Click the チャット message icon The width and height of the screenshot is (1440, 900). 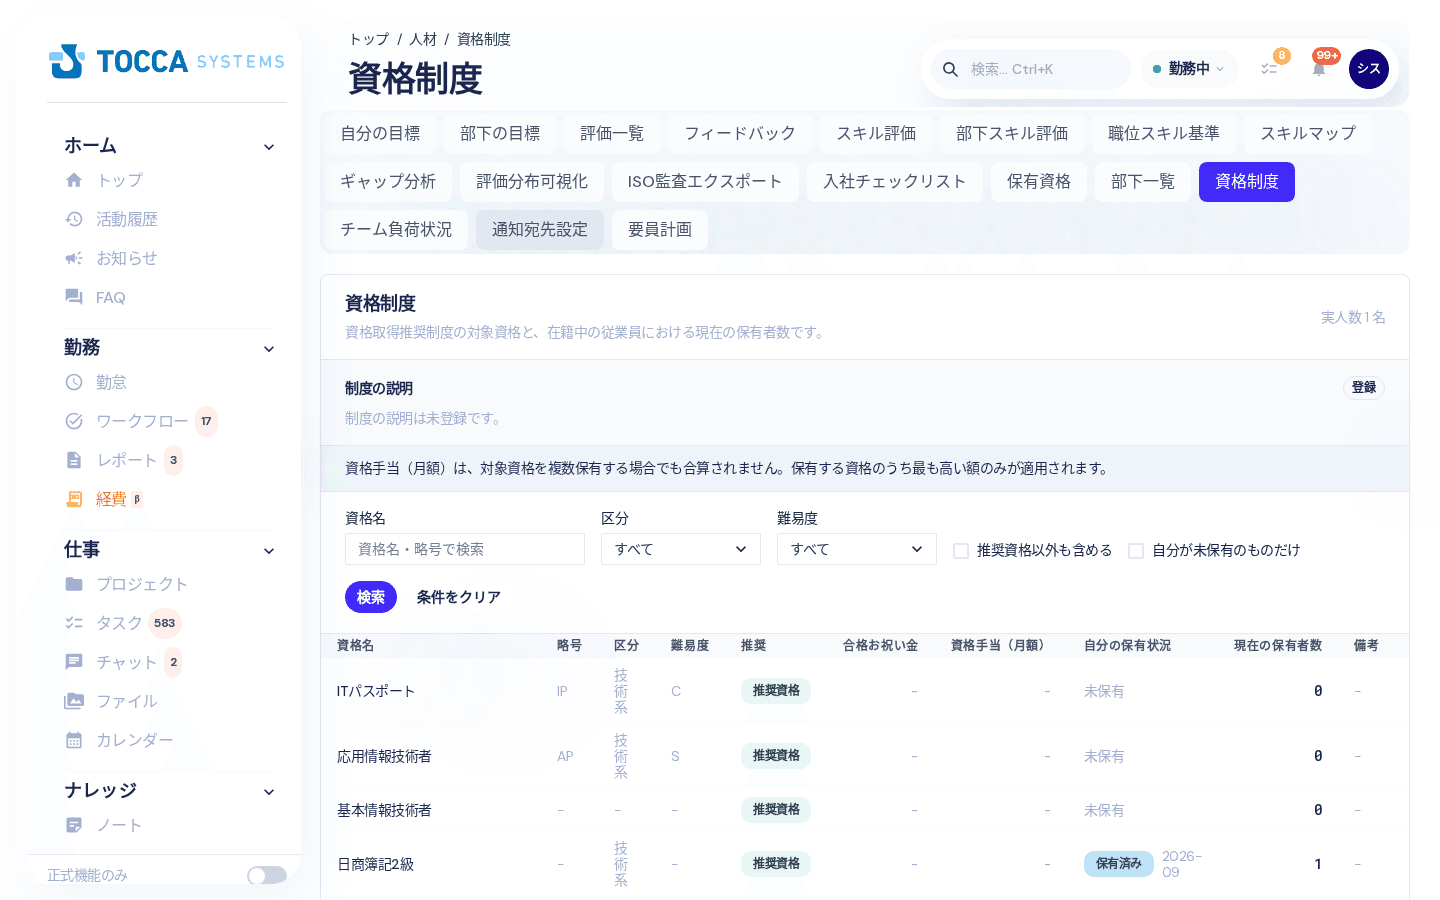click(74, 662)
